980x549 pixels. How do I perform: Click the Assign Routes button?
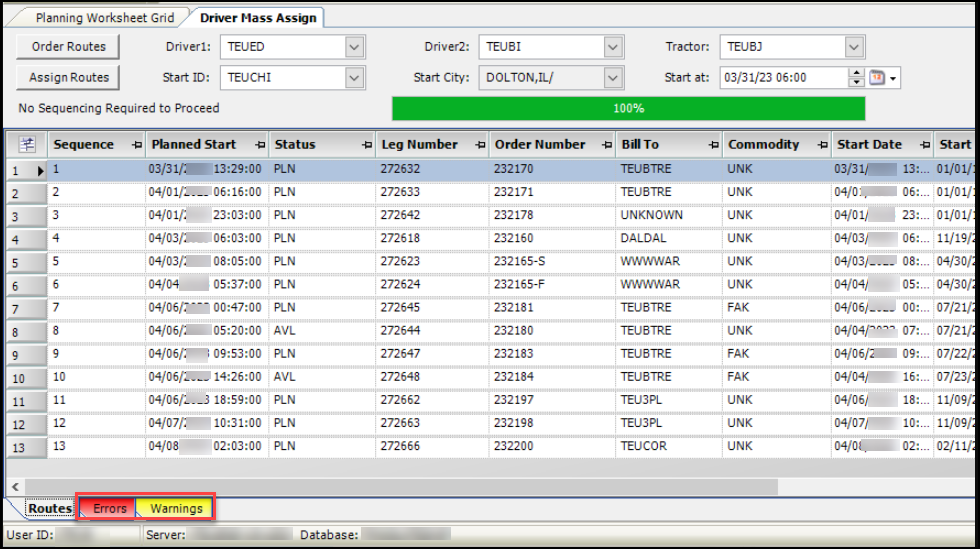tap(68, 78)
